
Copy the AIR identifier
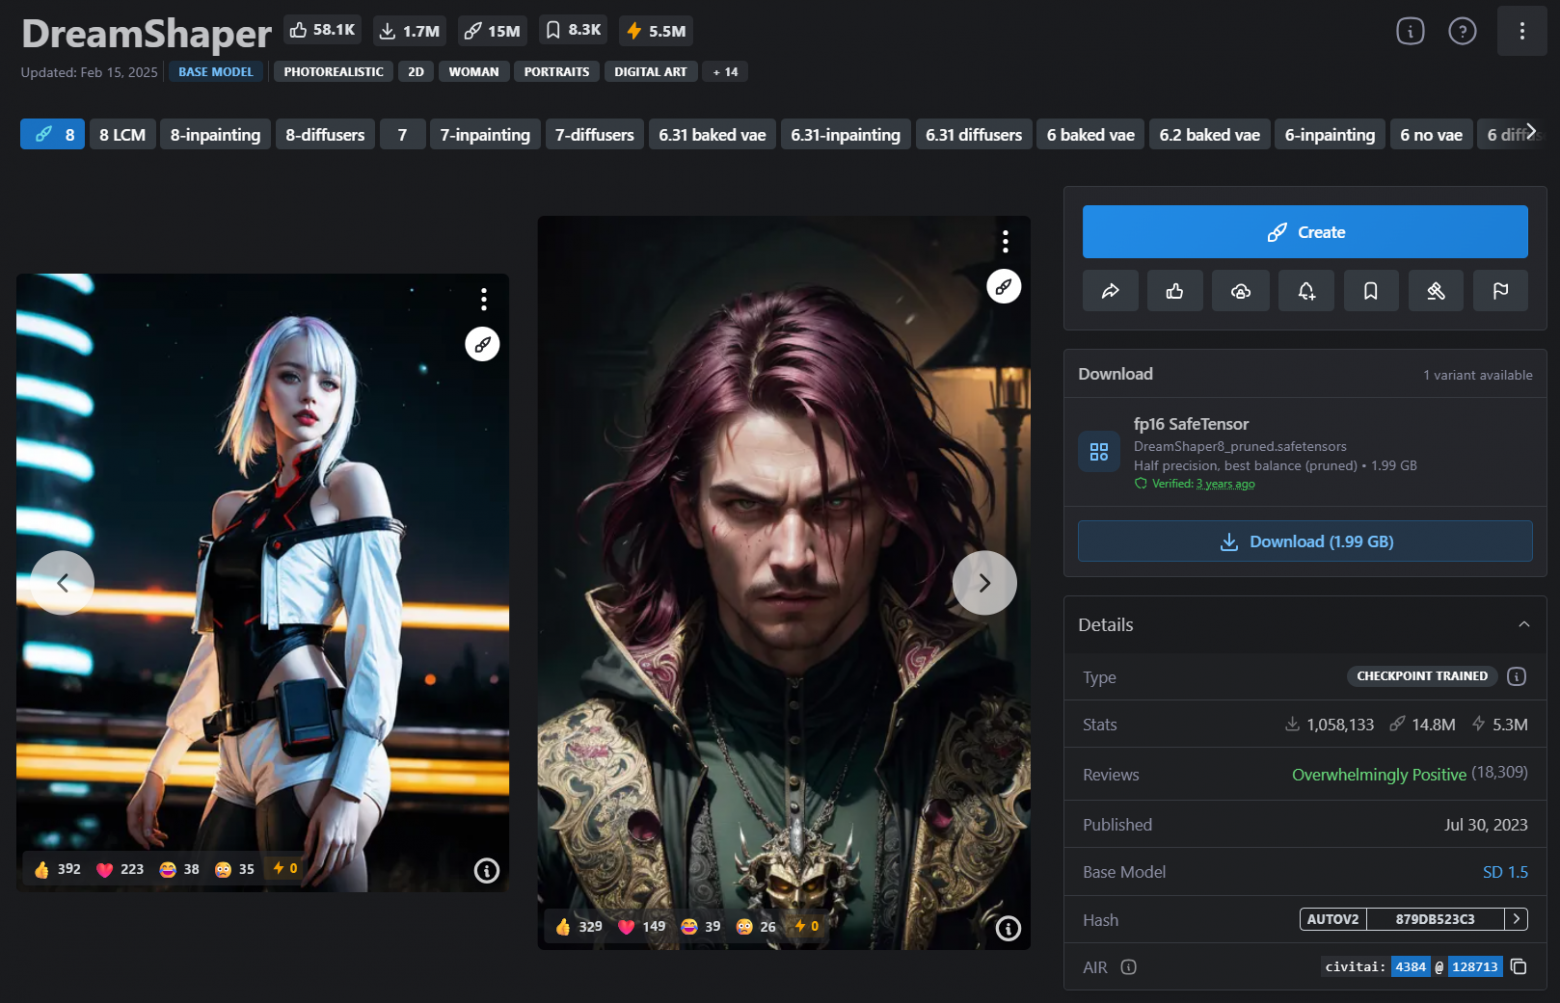1519,967
